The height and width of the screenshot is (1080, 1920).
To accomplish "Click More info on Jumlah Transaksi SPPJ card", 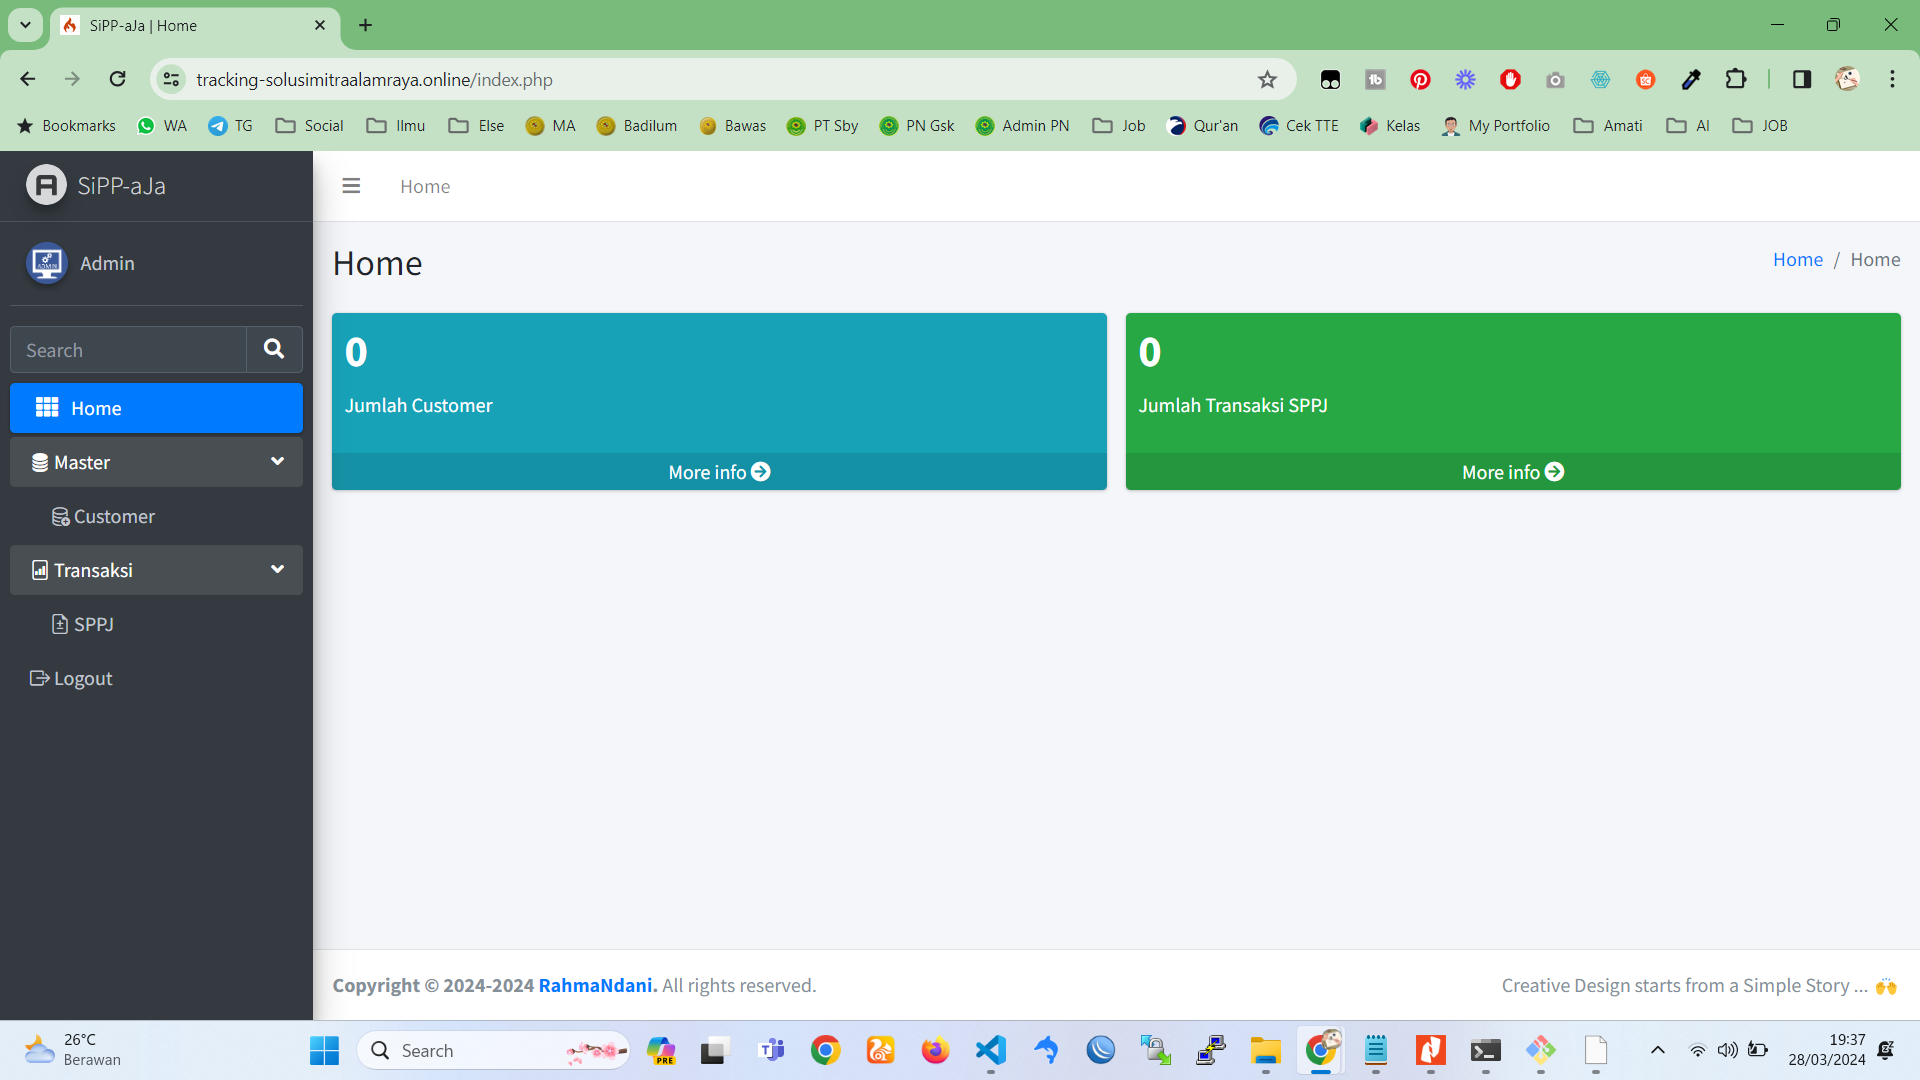I will (1513, 472).
